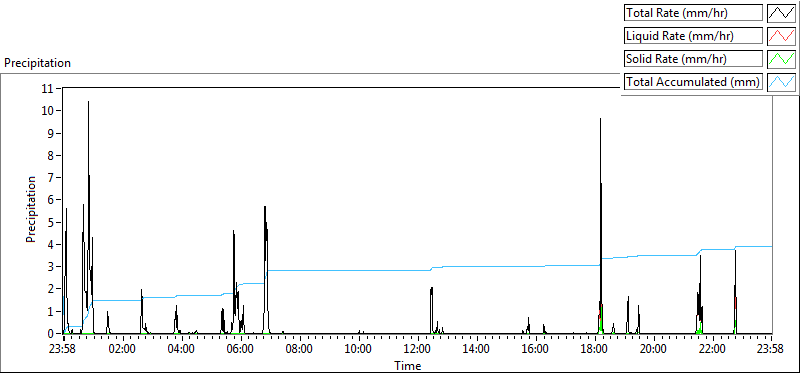The width and height of the screenshot is (800, 373).
Task: Click the Time axis label
Action: point(408,366)
